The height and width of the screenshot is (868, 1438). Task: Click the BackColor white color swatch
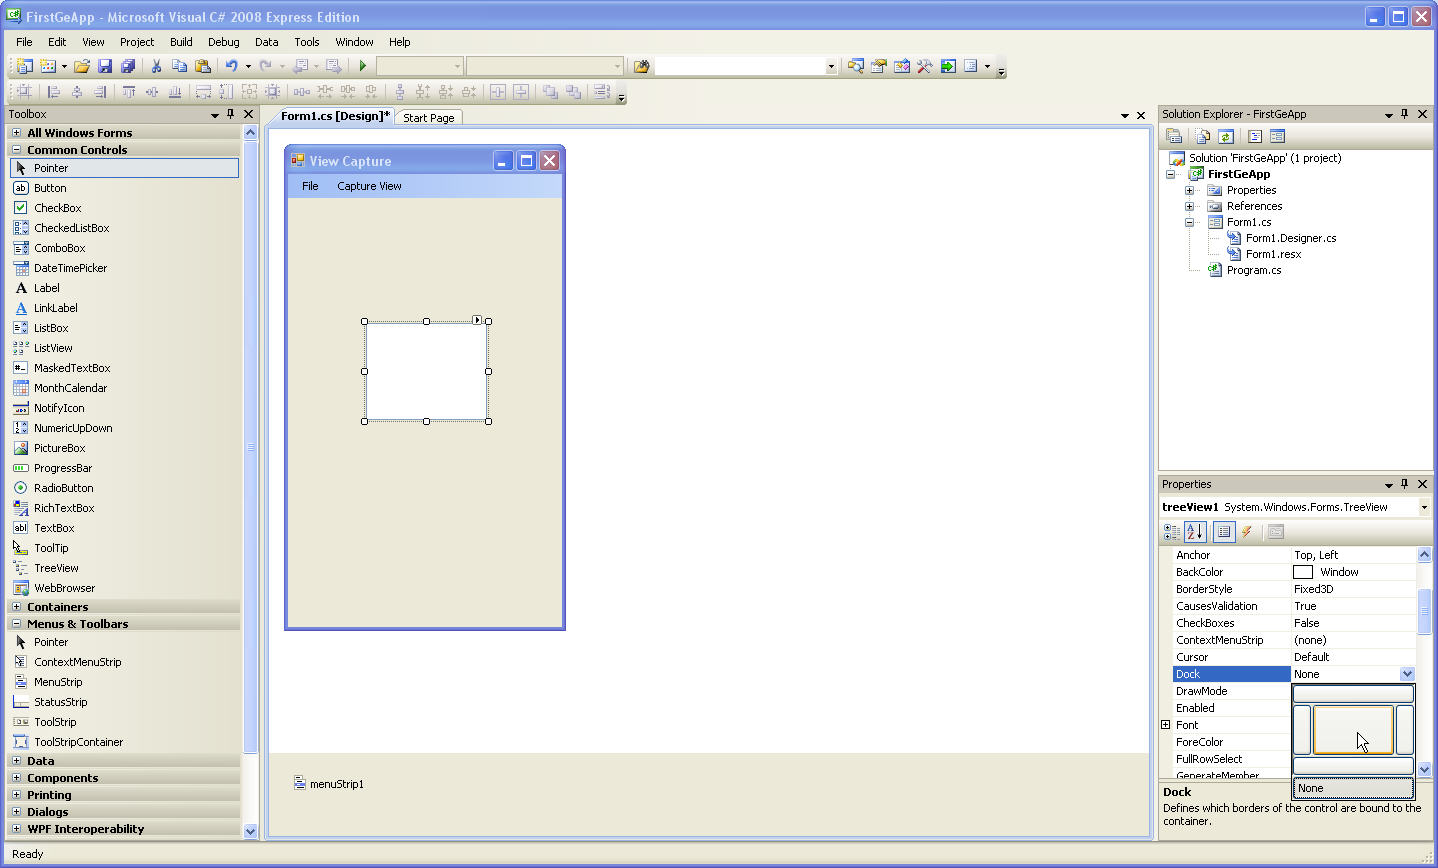click(x=1303, y=572)
